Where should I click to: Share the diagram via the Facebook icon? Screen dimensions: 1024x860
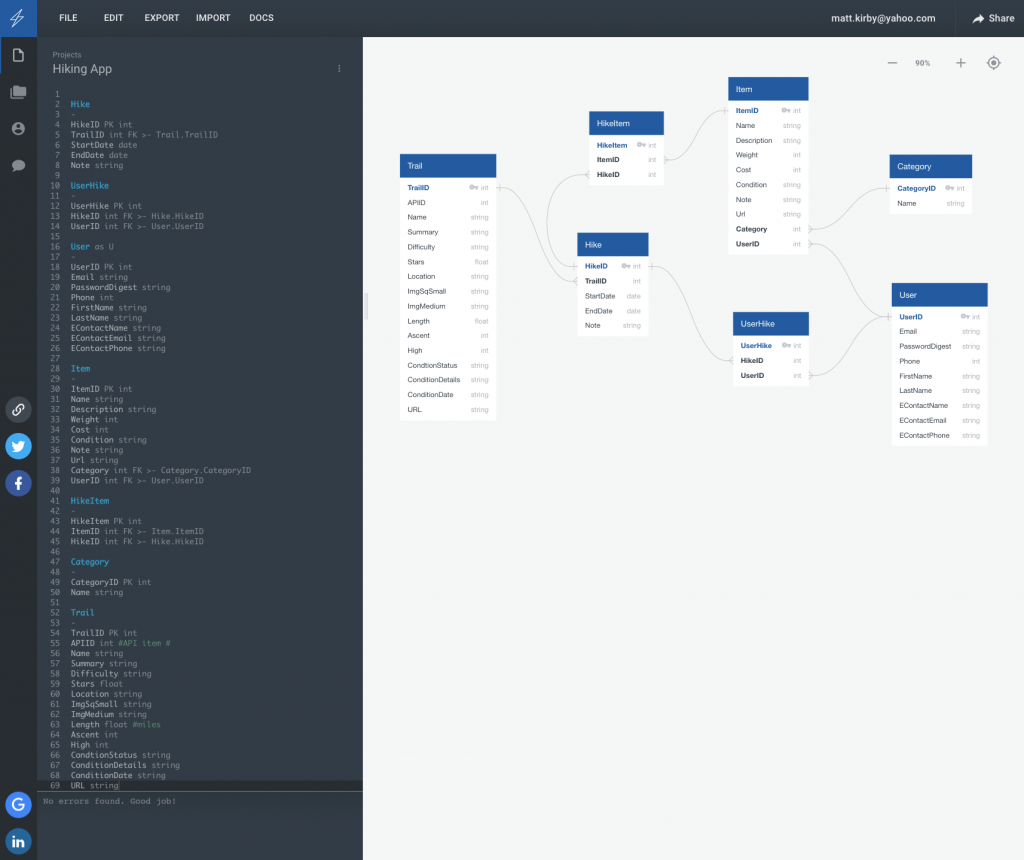[18, 483]
